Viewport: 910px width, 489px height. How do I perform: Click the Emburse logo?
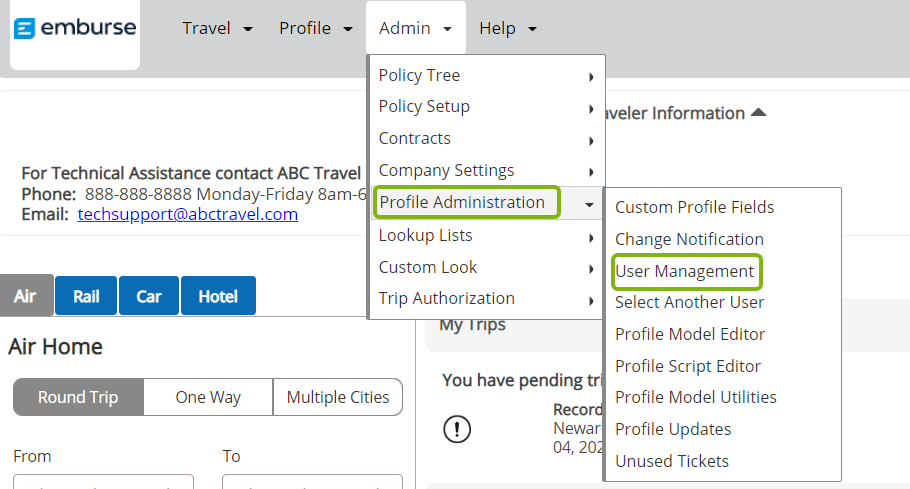click(75, 28)
